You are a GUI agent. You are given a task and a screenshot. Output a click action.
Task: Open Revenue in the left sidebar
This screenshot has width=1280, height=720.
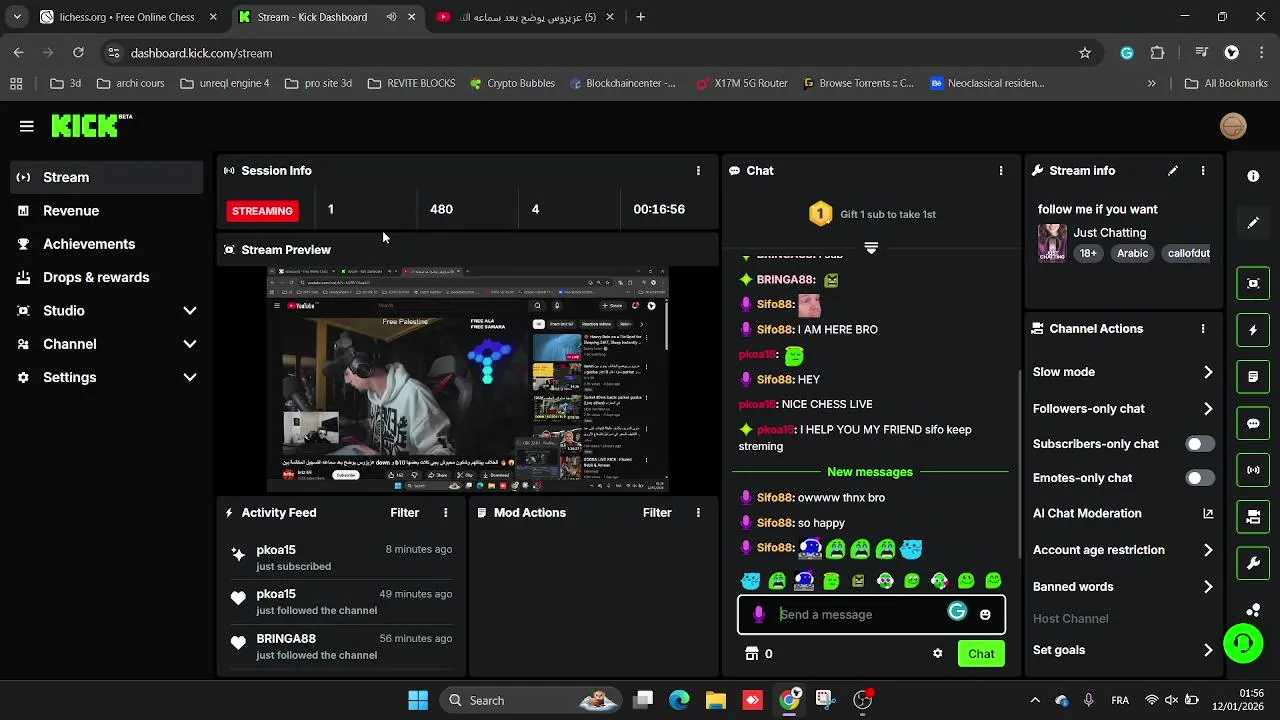[106, 211]
